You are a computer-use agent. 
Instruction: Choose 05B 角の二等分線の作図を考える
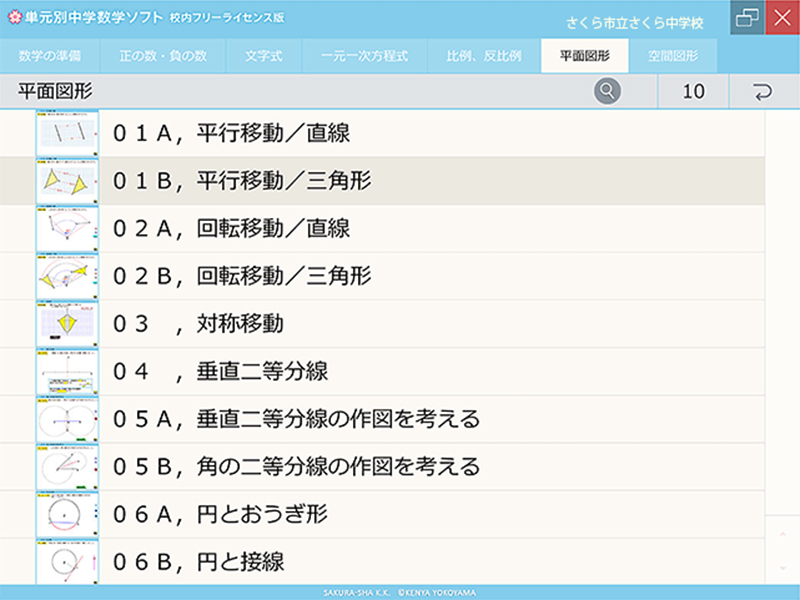296,467
